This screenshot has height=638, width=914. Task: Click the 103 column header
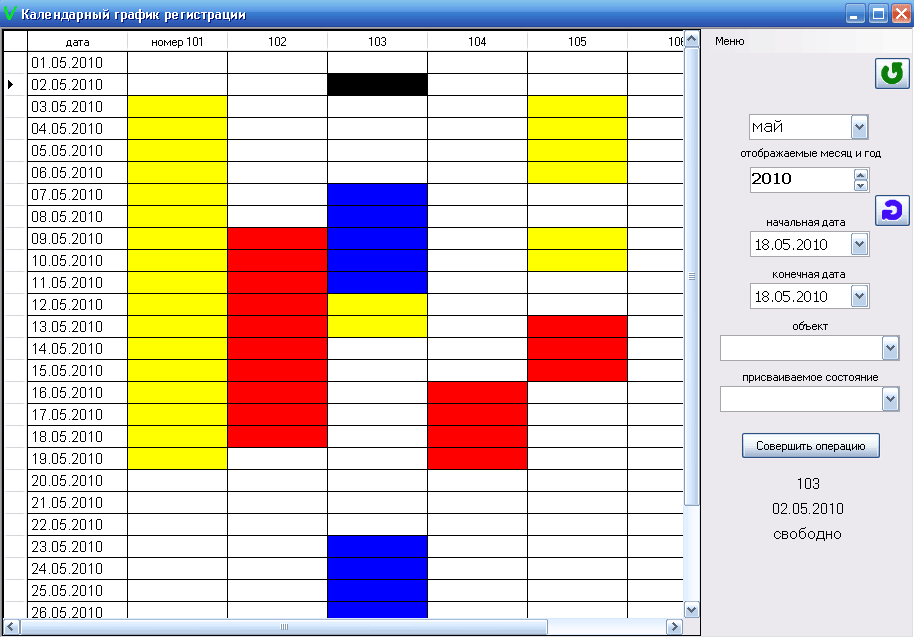tap(377, 42)
